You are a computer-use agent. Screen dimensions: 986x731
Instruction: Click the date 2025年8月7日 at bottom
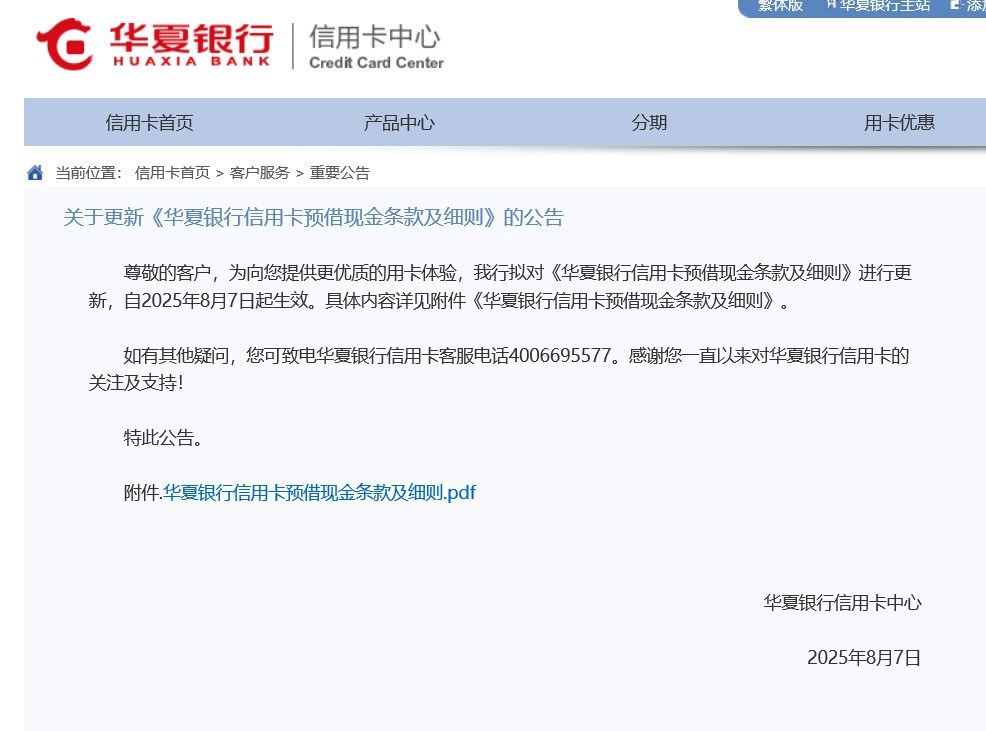click(864, 657)
